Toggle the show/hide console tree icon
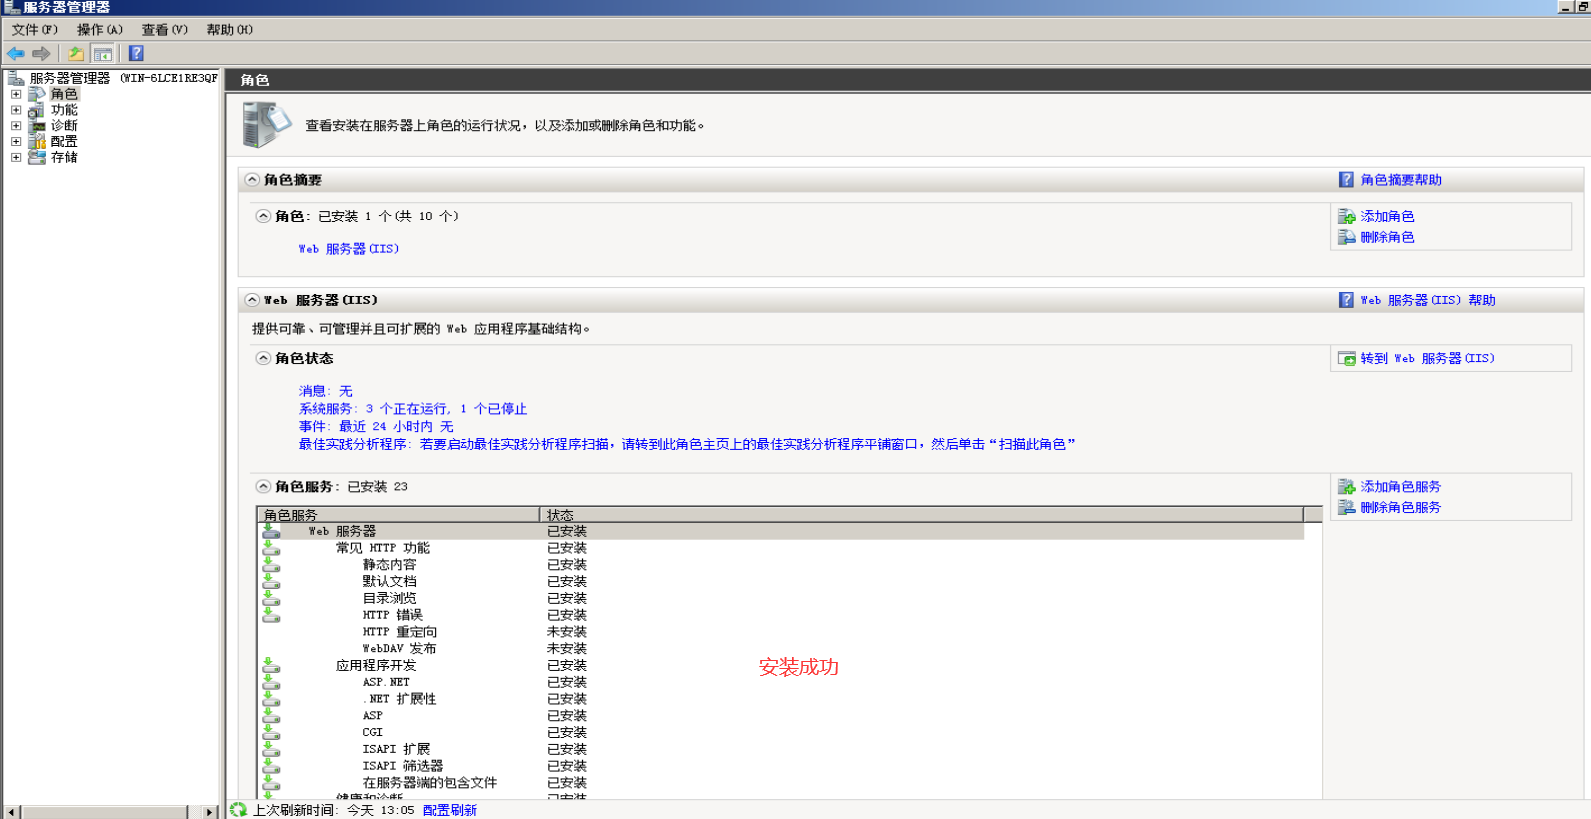Screen dimensions: 1591x819 click(102, 53)
